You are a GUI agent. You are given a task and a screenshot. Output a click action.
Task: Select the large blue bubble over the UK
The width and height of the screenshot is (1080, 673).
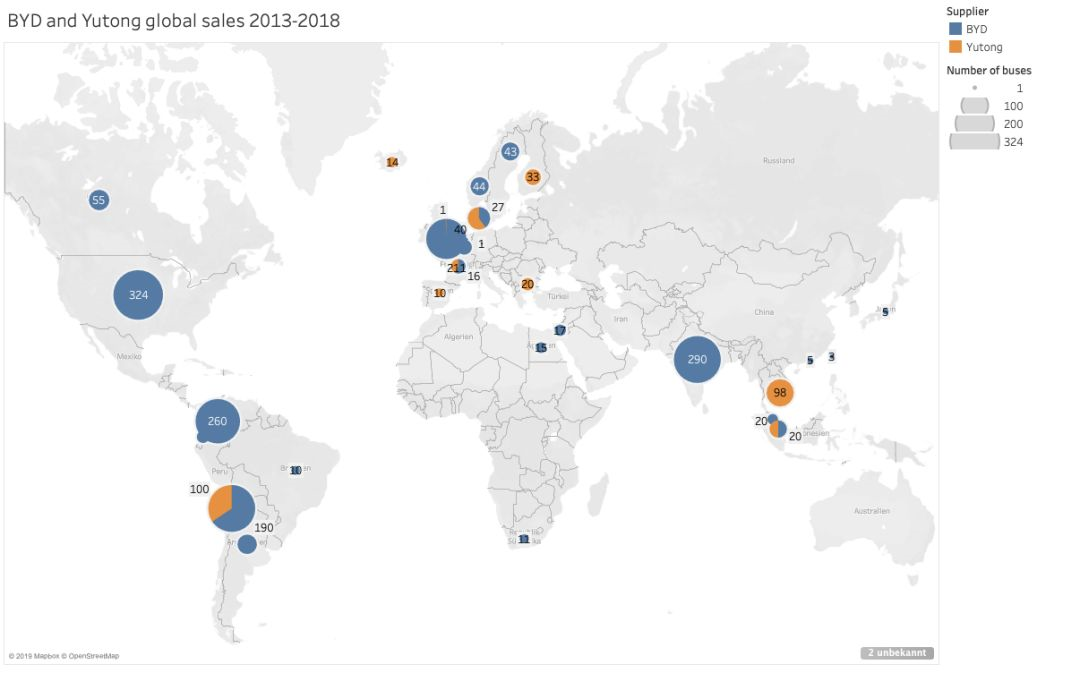point(446,240)
